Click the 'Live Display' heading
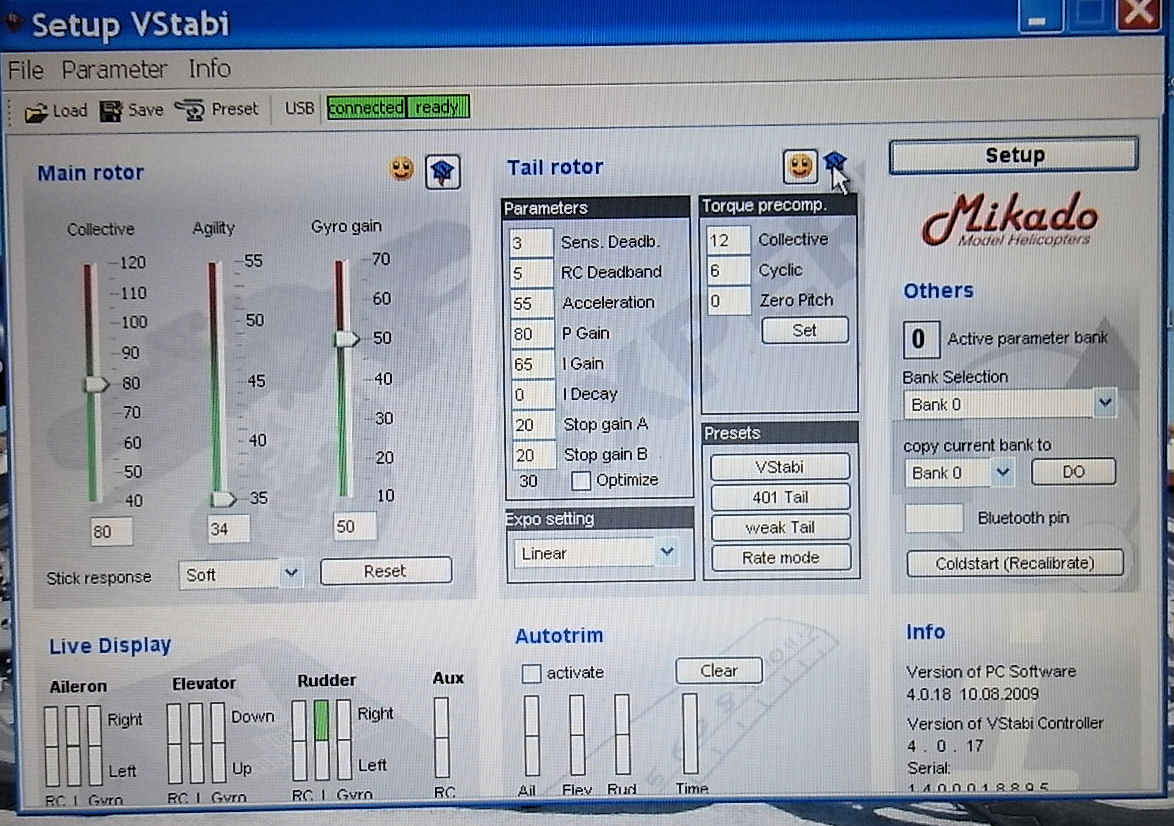The height and width of the screenshot is (826, 1174). (110, 646)
